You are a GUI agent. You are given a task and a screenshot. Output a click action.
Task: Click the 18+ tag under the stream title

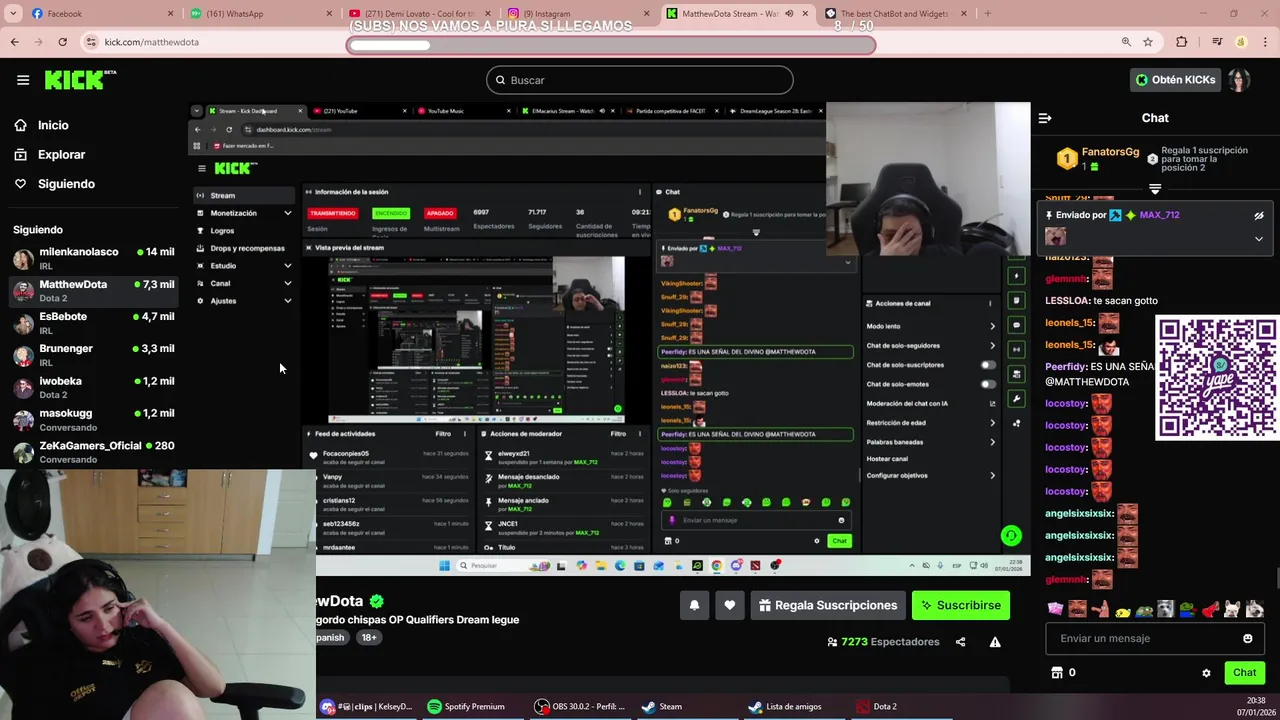click(369, 638)
